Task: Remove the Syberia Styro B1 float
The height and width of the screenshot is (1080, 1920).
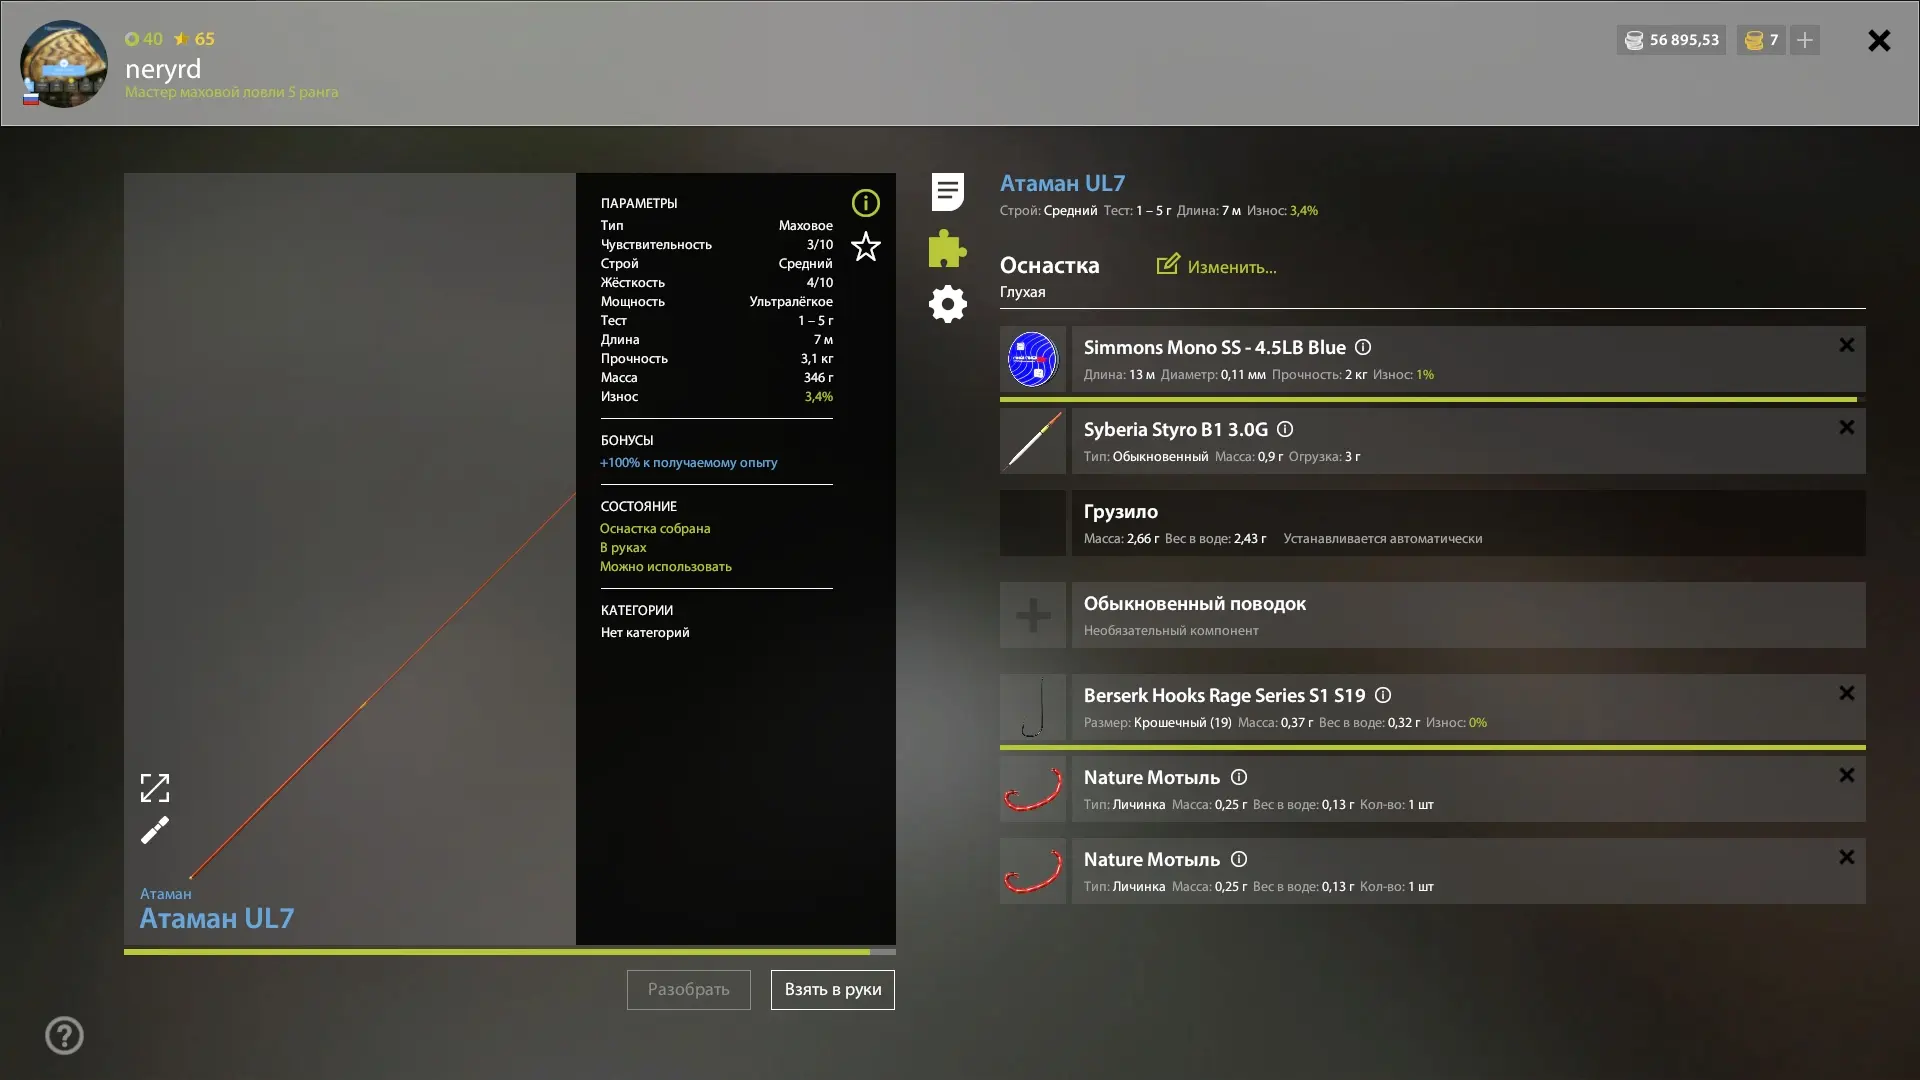Action: pyautogui.click(x=1846, y=427)
